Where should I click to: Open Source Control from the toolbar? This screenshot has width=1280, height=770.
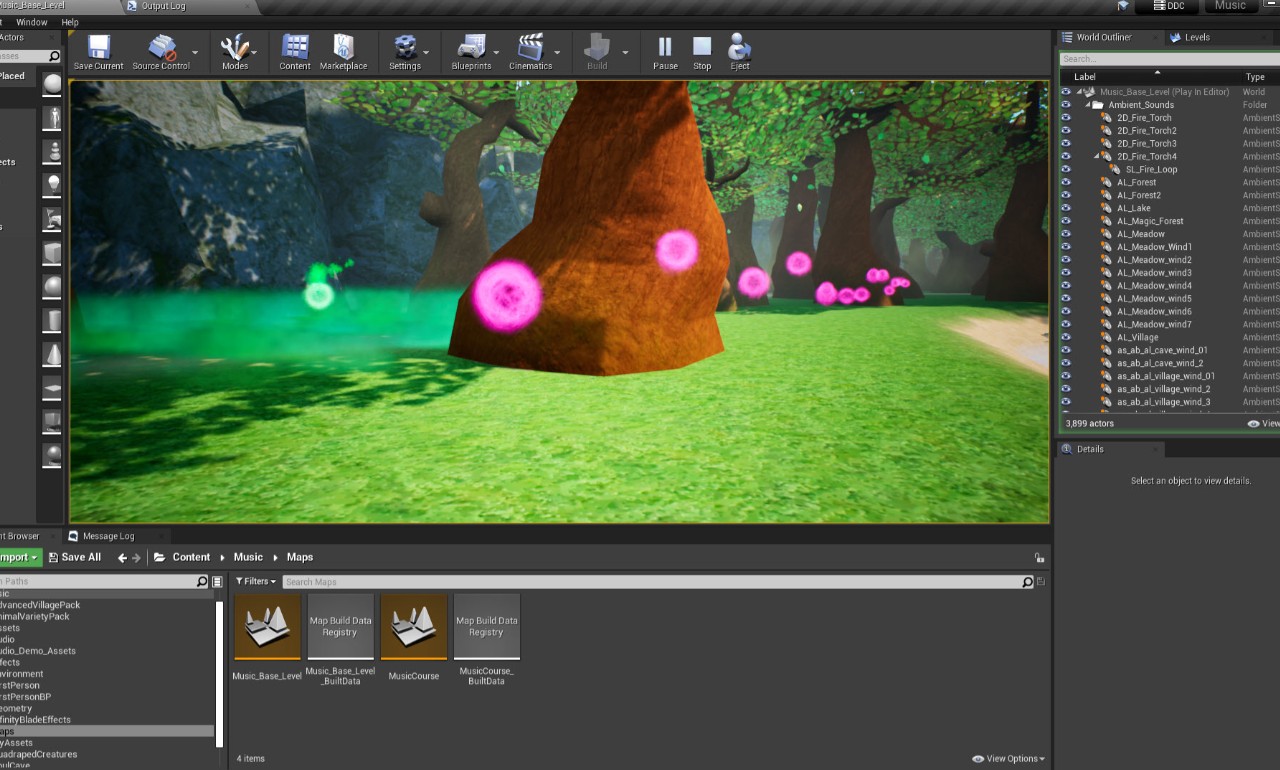click(161, 51)
